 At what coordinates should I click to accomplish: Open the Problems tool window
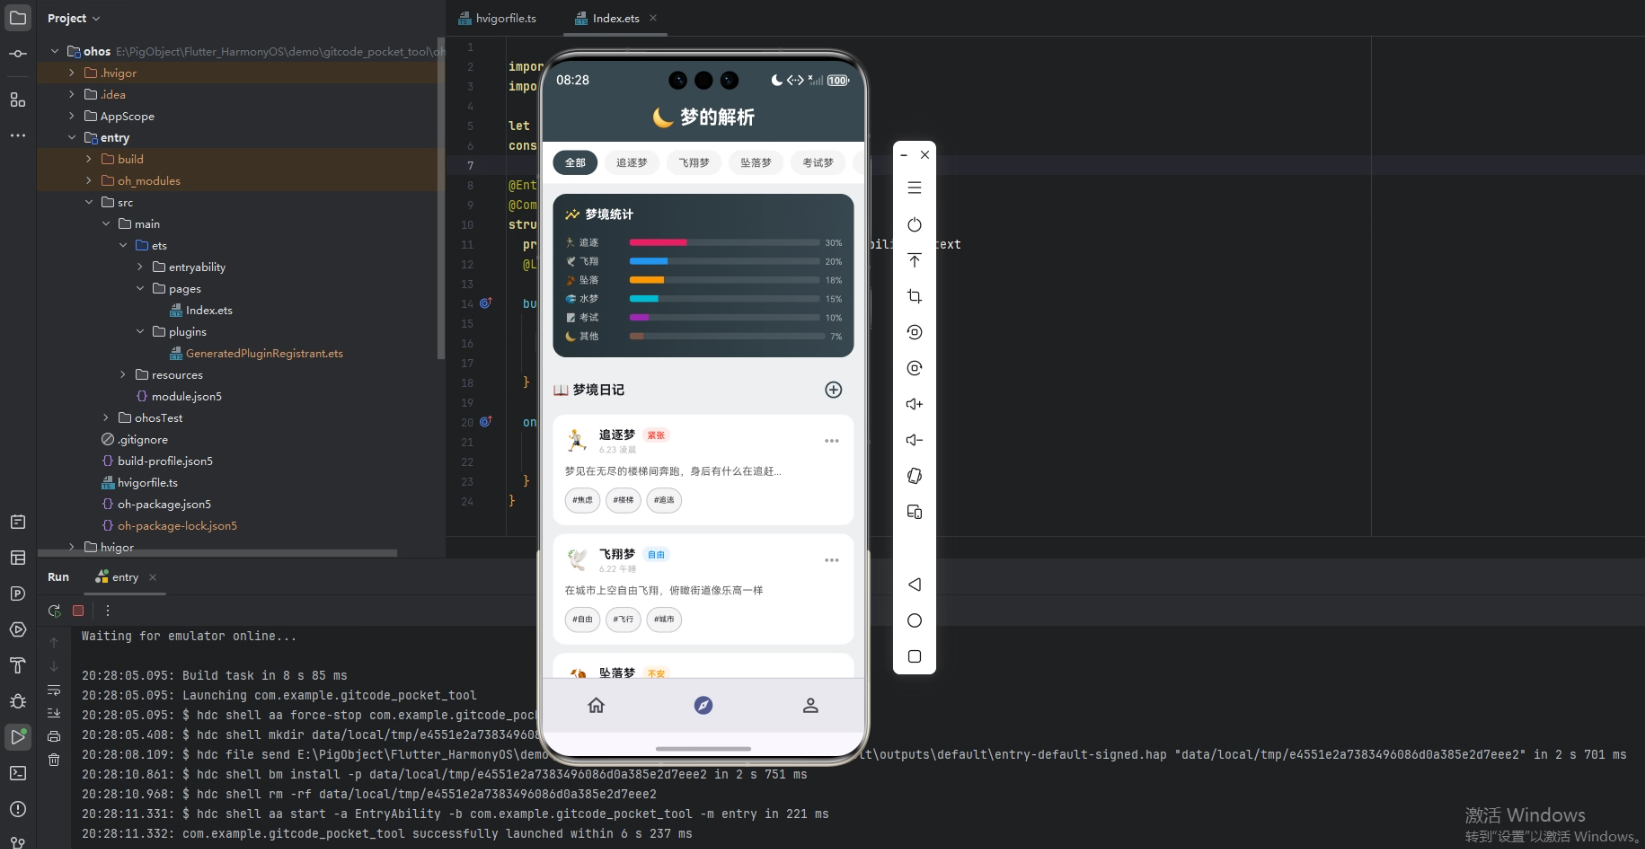[18, 809]
